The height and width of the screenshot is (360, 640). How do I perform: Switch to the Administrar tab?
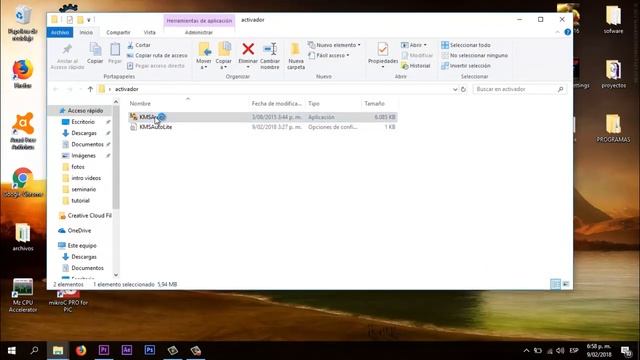point(199,32)
